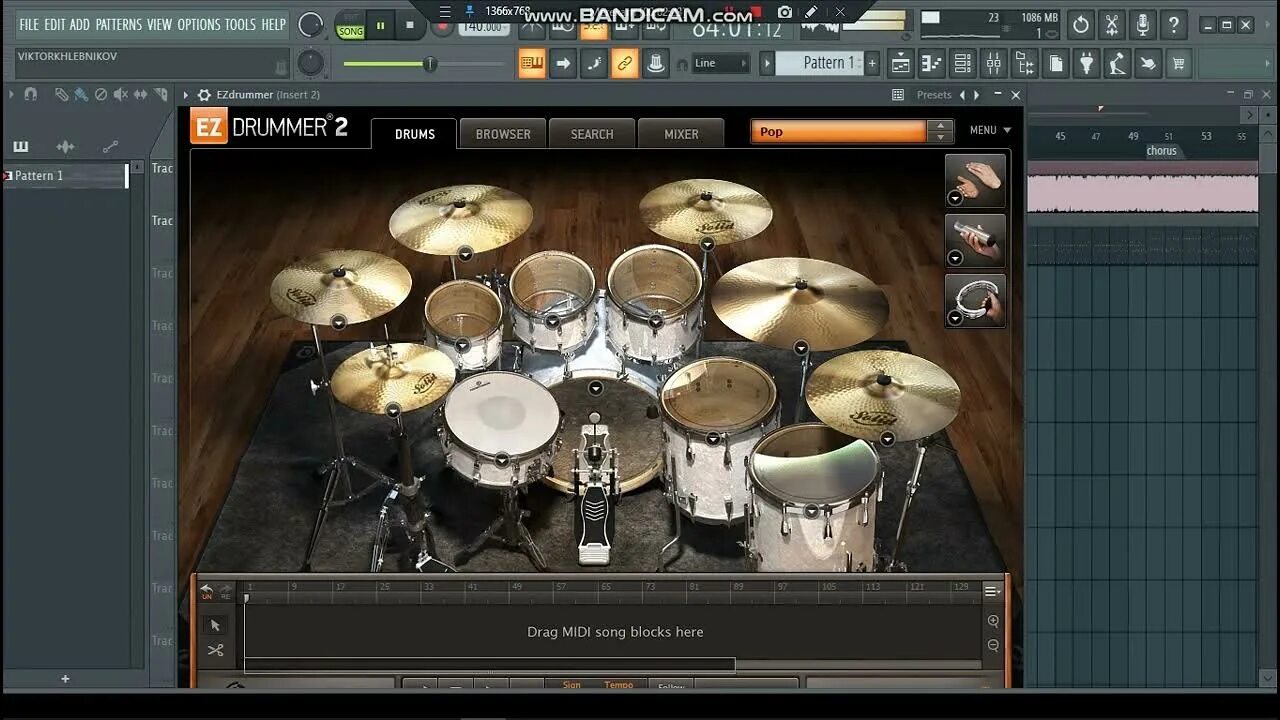Click the main volume slider in the toolbar

tap(428, 63)
